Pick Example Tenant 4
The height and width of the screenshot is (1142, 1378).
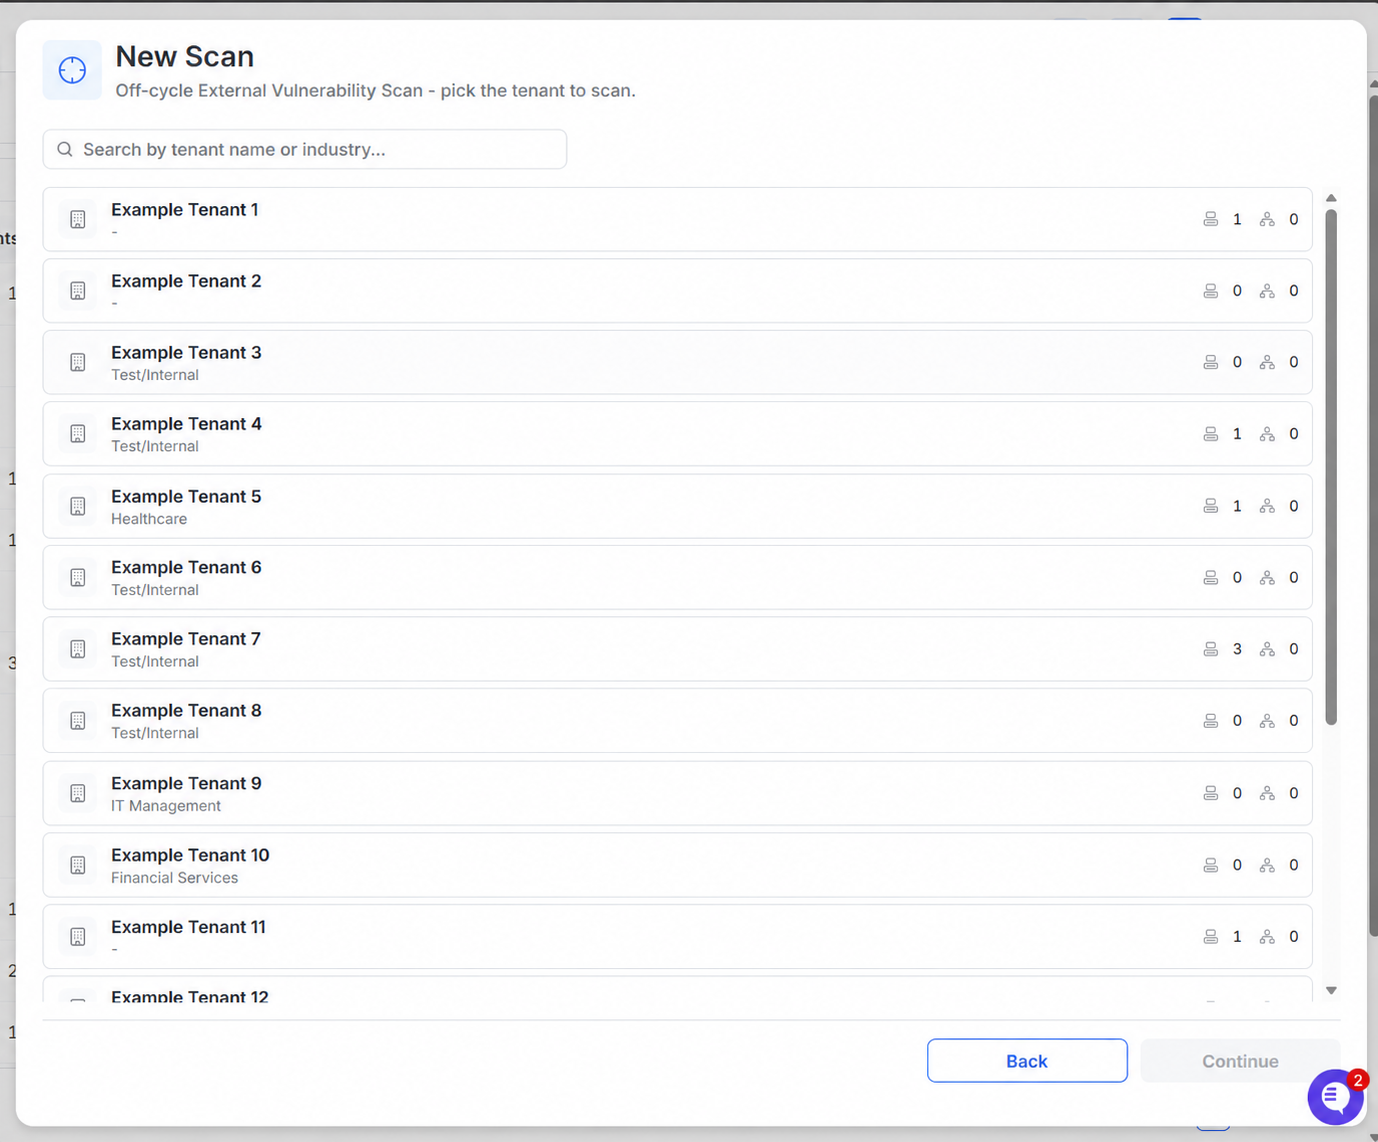(x=677, y=434)
